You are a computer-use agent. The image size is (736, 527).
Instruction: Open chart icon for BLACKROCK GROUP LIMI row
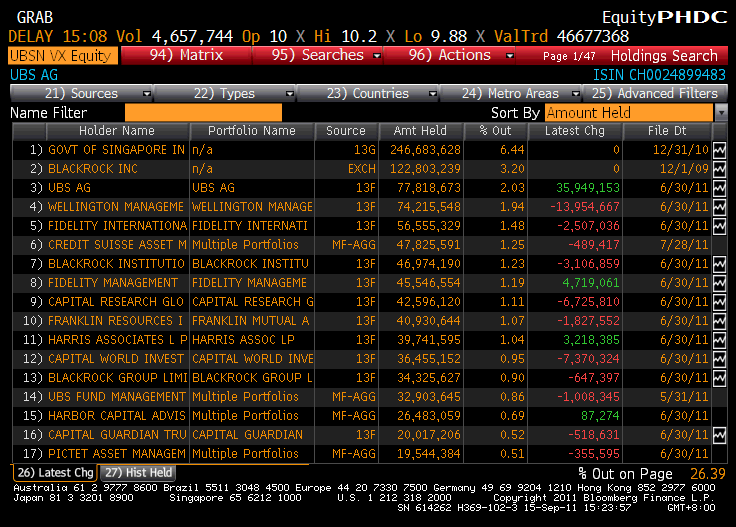coord(719,378)
